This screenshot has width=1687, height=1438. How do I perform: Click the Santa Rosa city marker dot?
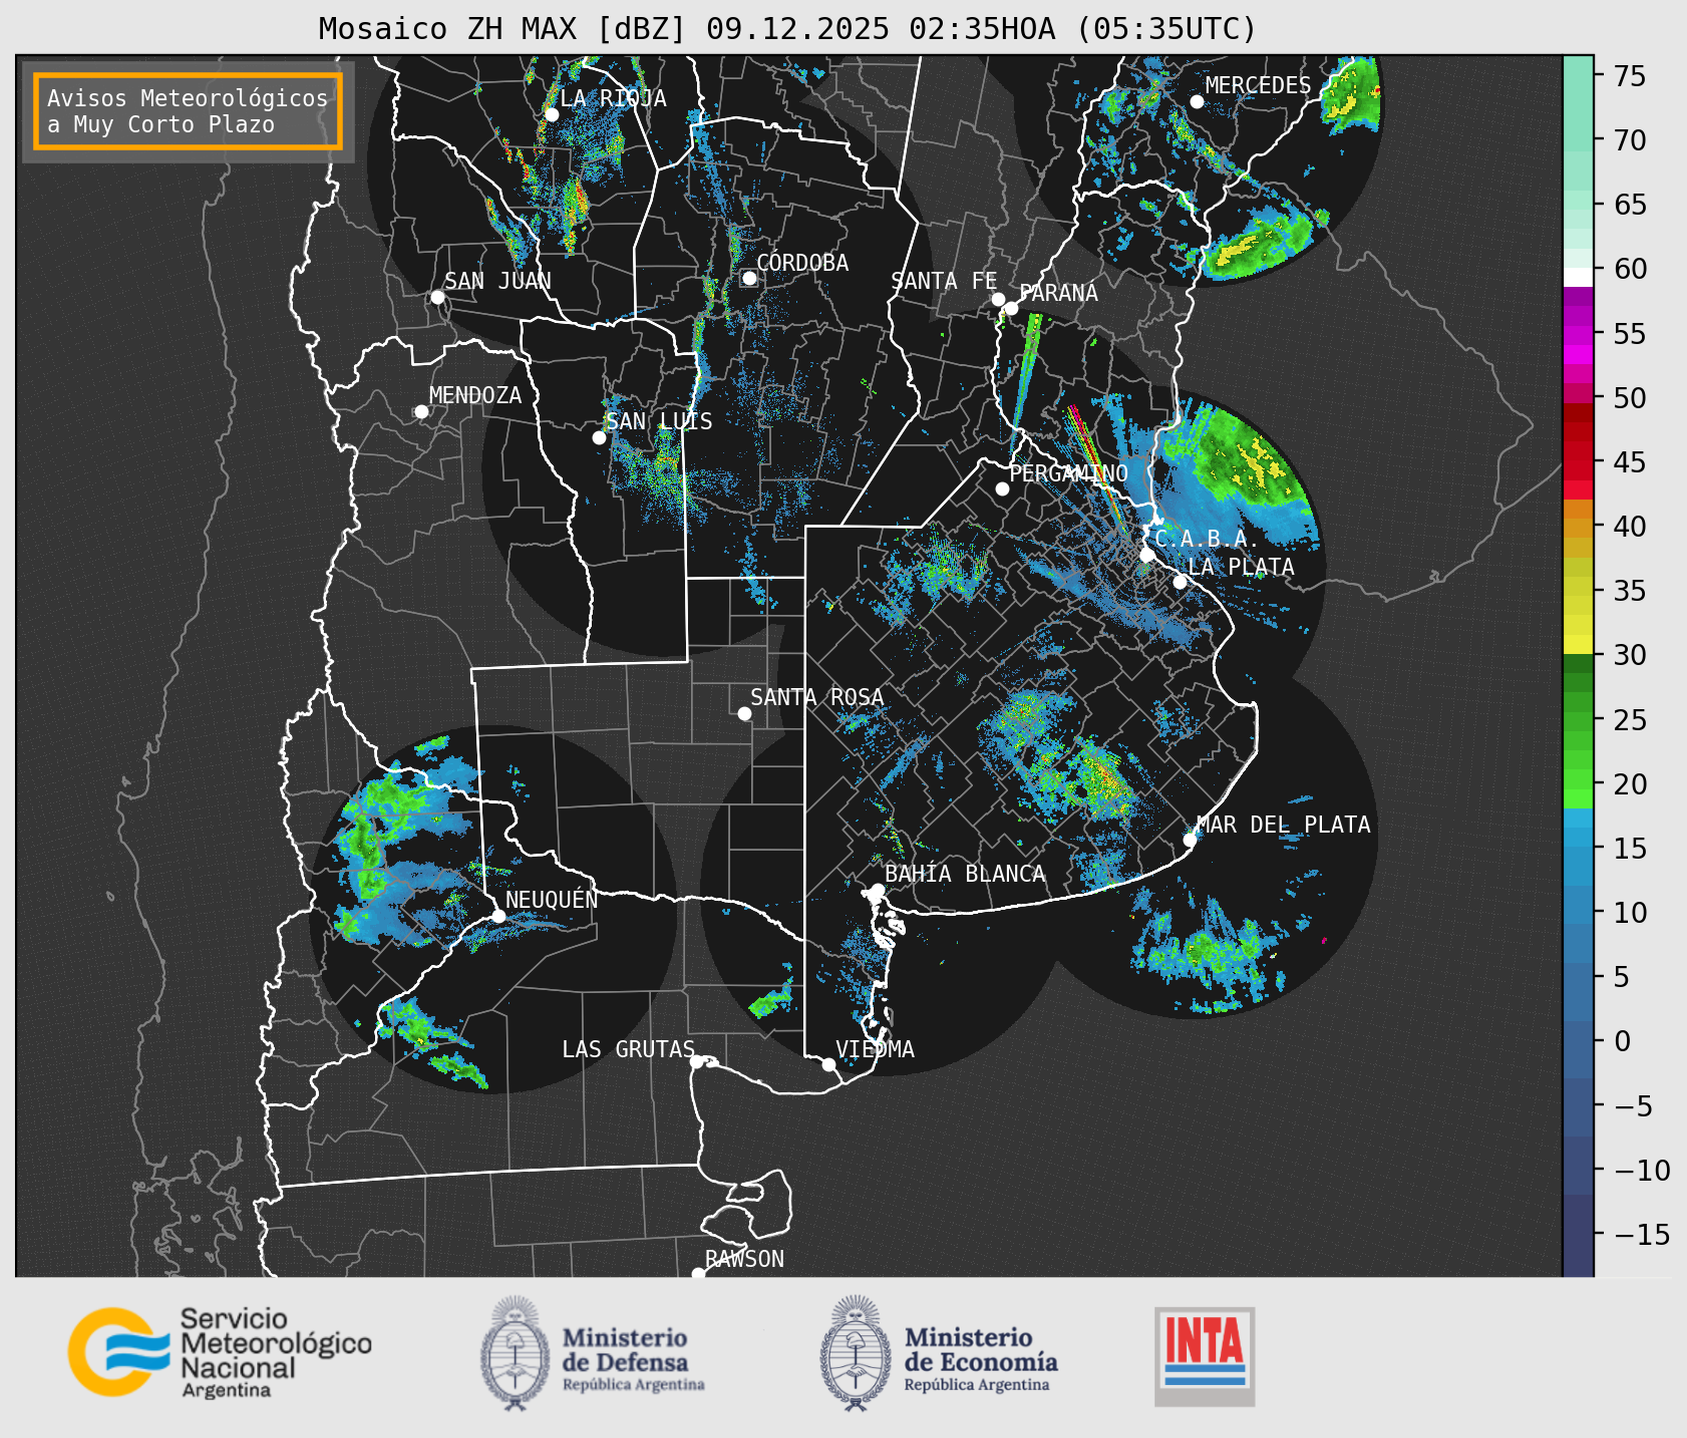coord(744,713)
